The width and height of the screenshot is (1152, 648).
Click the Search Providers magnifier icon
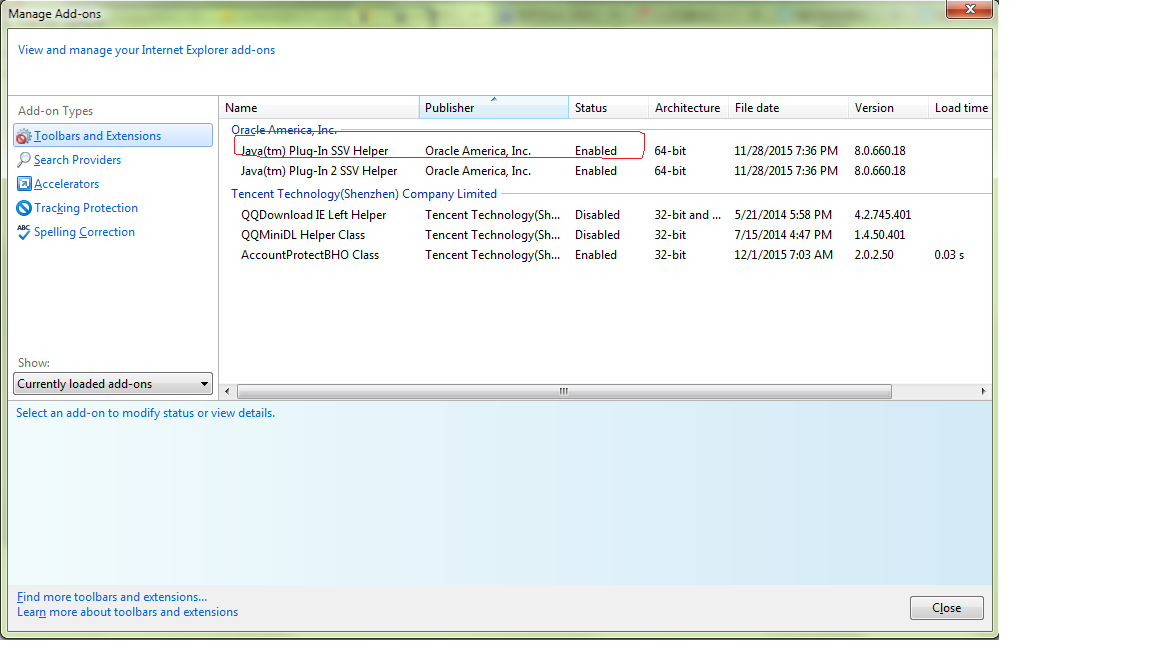tap(24, 159)
